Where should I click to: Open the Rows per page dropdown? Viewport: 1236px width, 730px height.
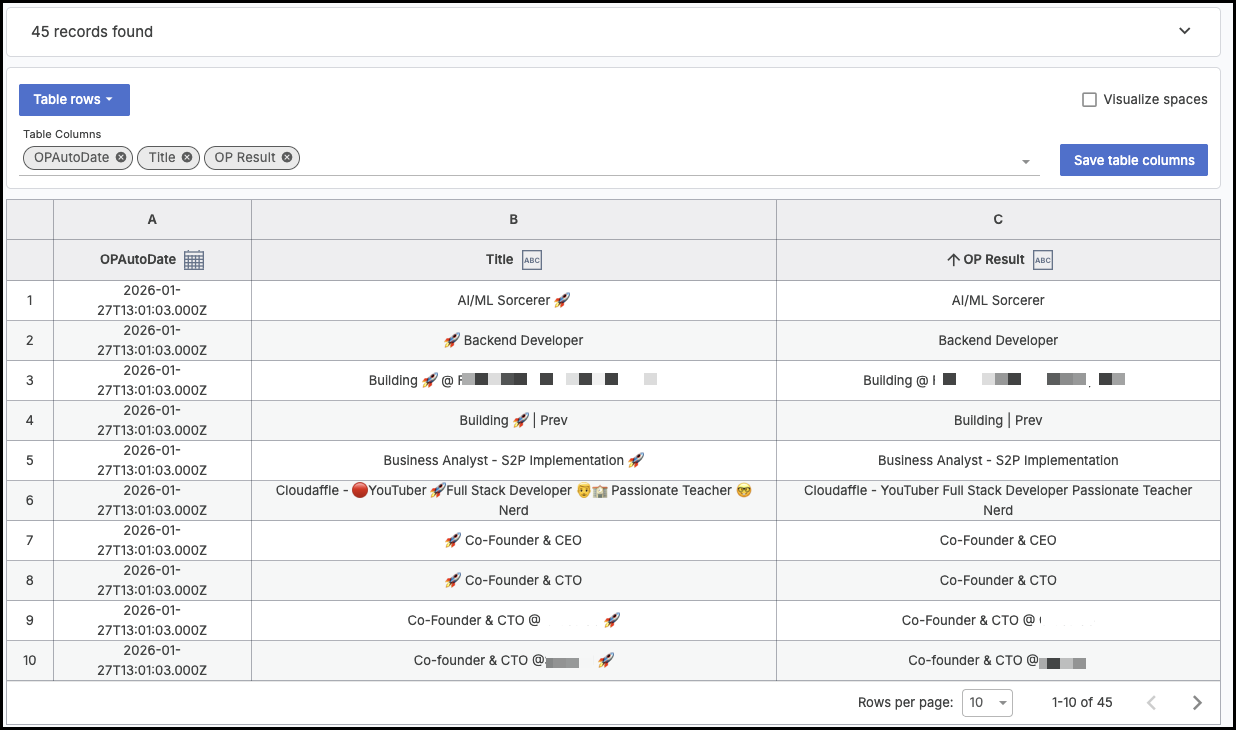pos(987,702)
